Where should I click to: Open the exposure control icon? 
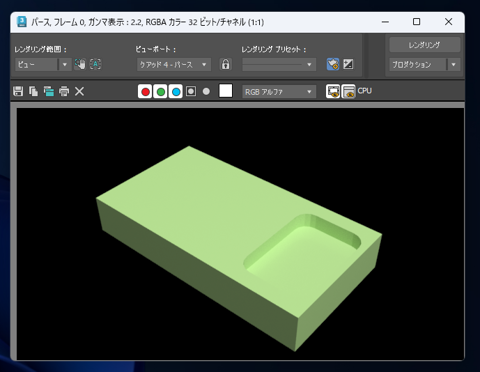click(x=348, y=64)
